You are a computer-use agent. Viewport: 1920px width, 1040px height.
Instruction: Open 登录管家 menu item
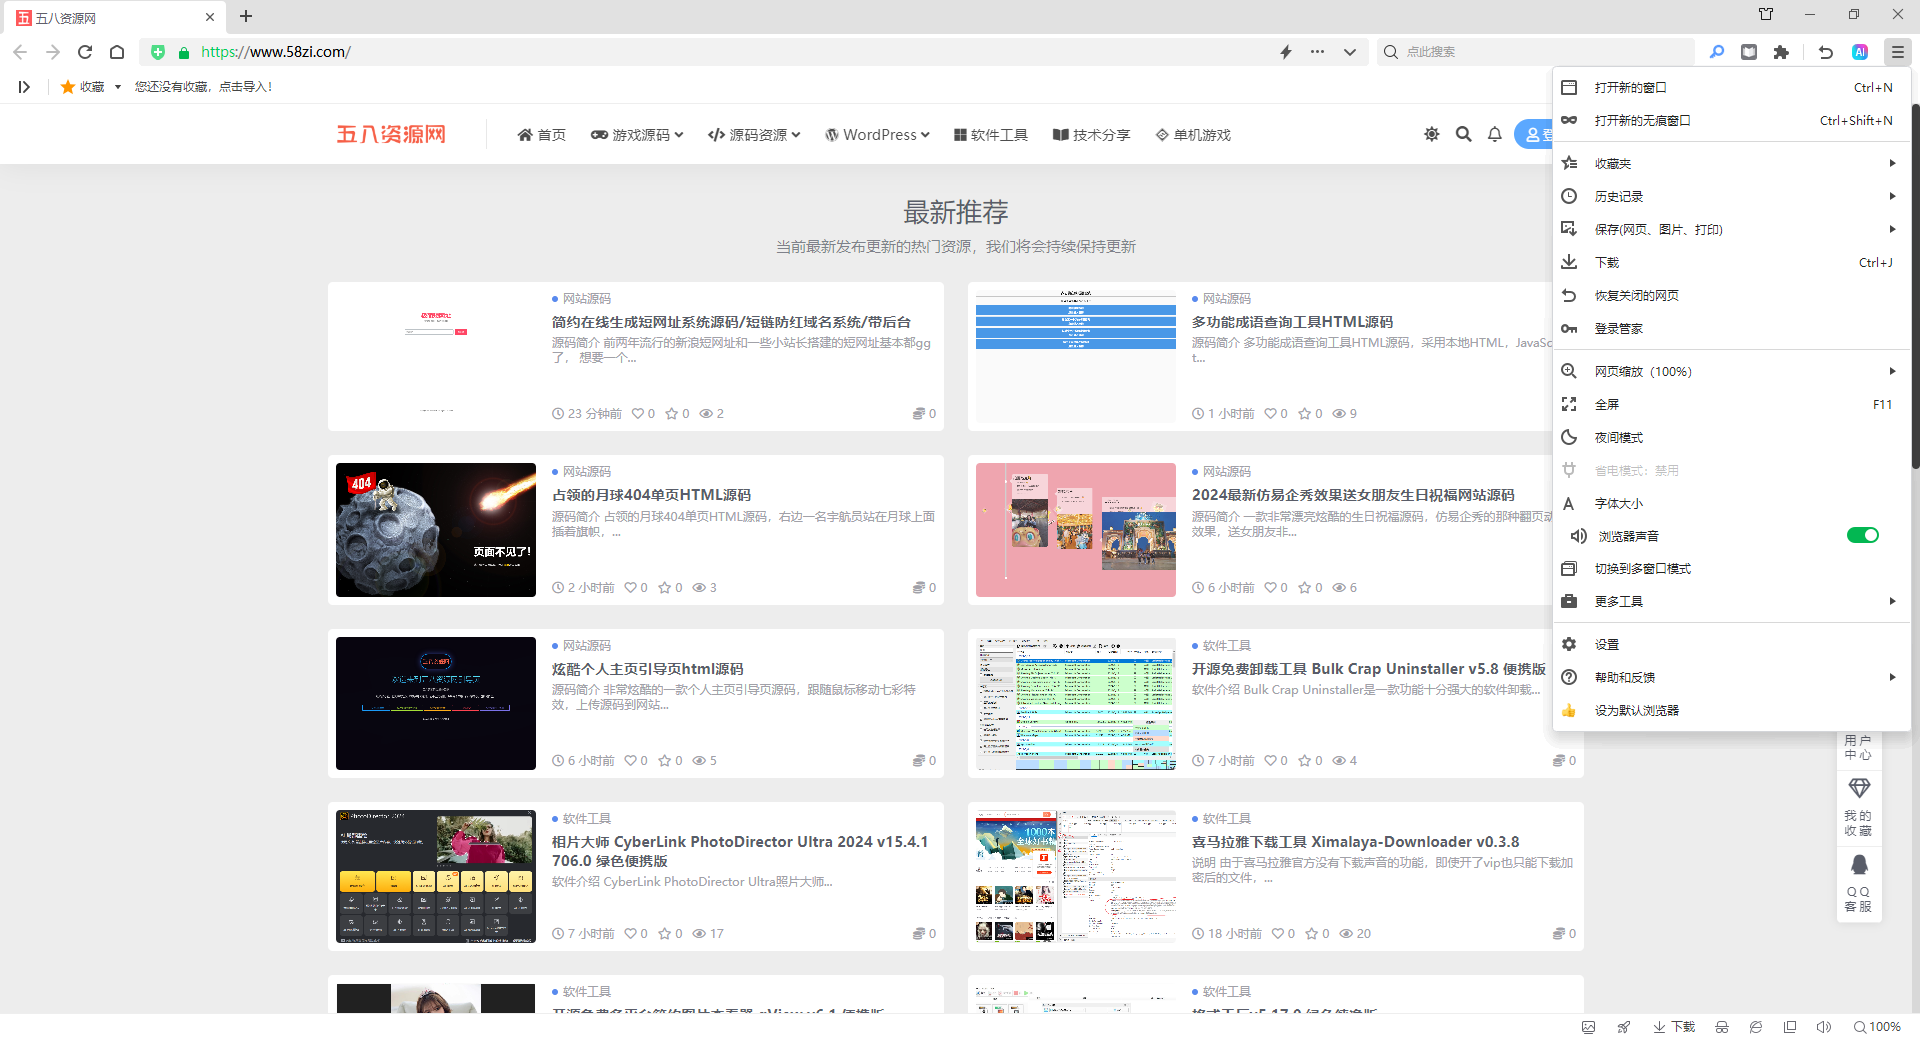pyautogui.click(x=1731, y=329)
